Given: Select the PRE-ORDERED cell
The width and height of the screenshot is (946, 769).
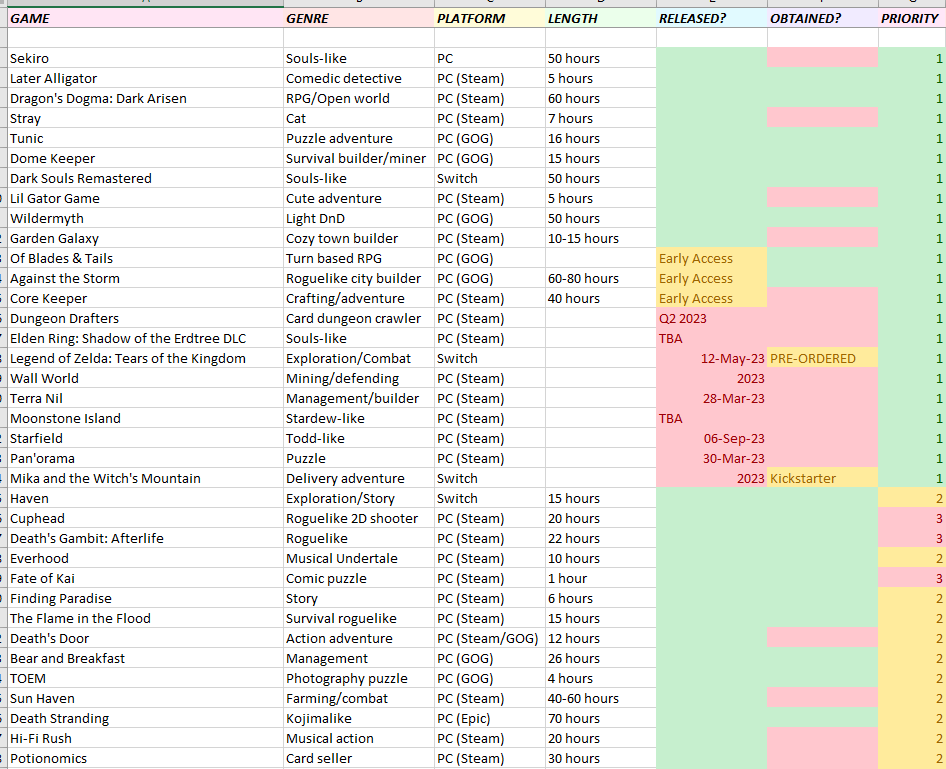Looking at the screenshot, I should (823, 358).
